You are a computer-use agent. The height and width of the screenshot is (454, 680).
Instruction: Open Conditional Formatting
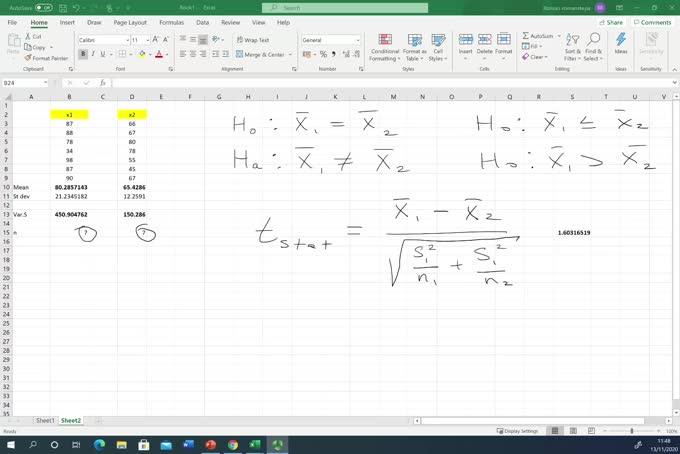[385, 48]
